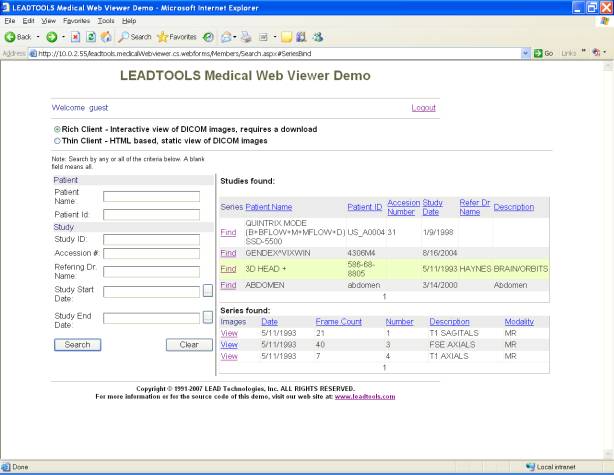Image resolution: width=614 pixels, height=475 pixels.
Task: Sort series by the Frame Count header
Action: pyautogui.click(x=339, y=322)
